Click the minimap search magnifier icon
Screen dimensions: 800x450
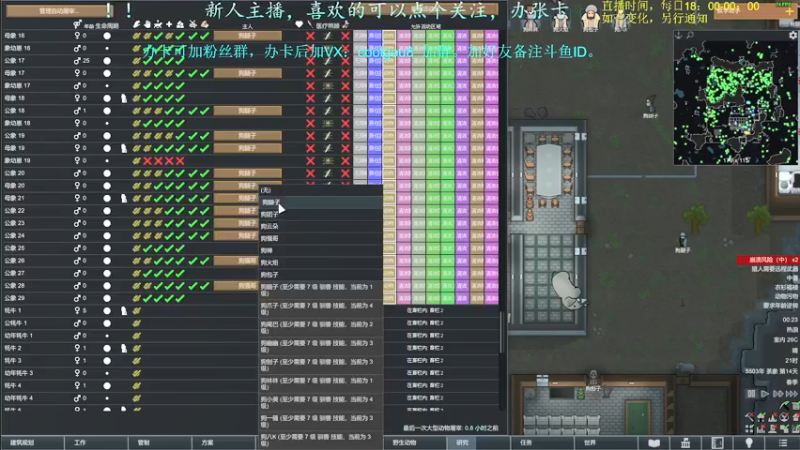pyautogui.click(x=690, y=35)
